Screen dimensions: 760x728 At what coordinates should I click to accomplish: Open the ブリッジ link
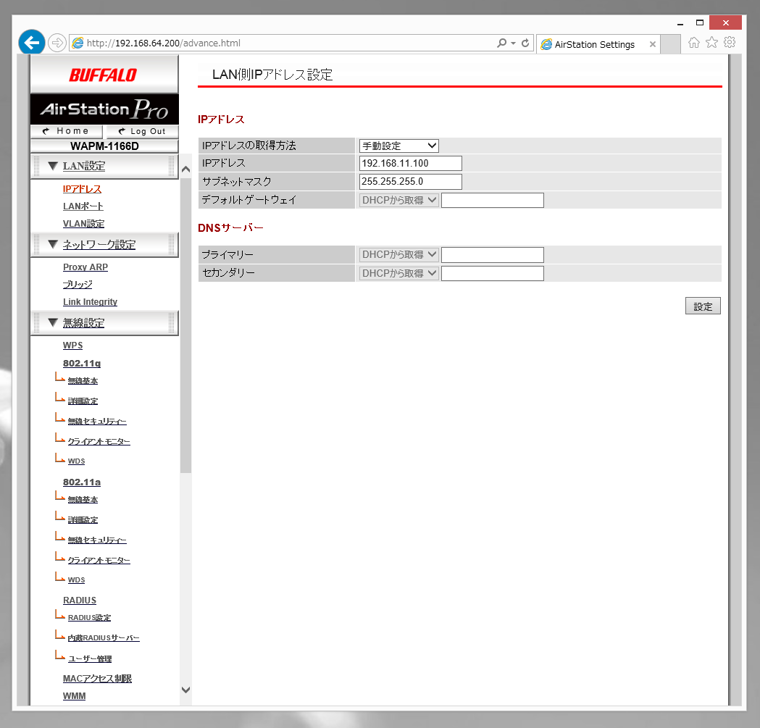78,285
